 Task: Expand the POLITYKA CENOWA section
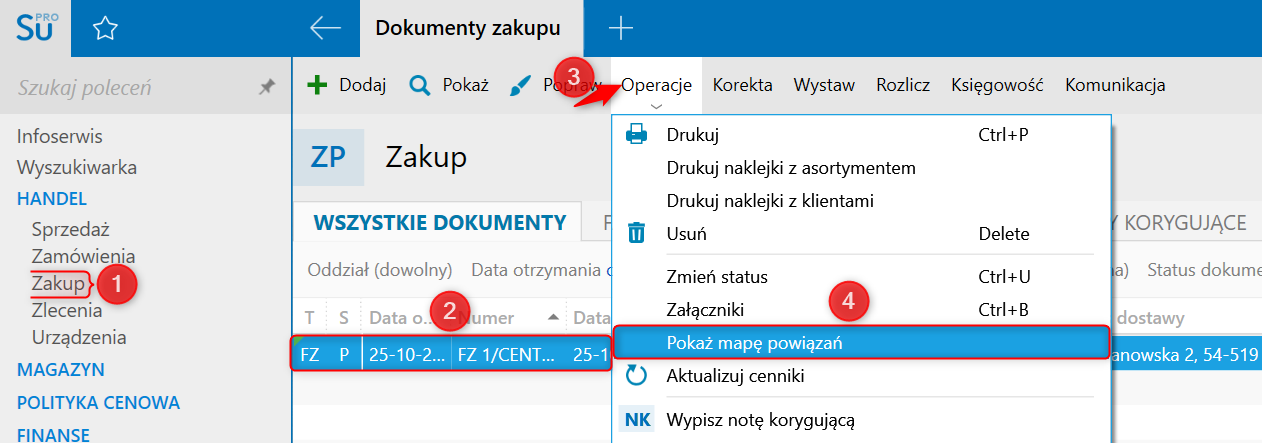coord(98,403)
